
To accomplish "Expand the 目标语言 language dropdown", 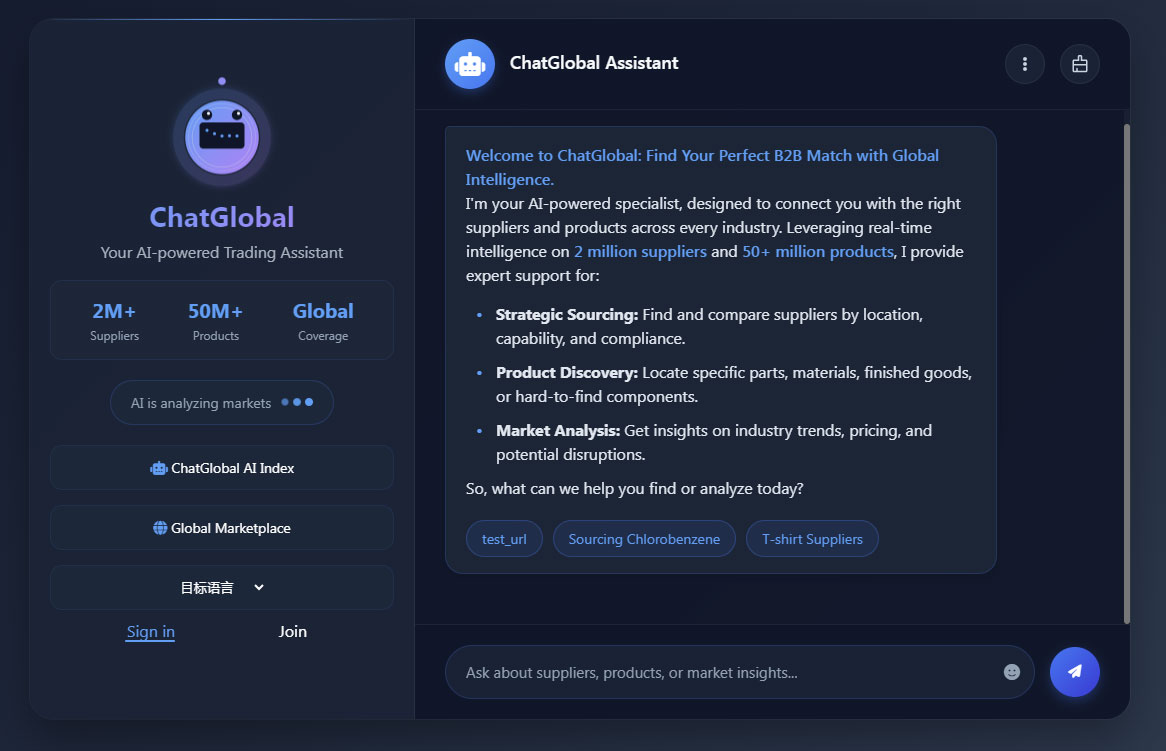I will [x=222, y=588].
